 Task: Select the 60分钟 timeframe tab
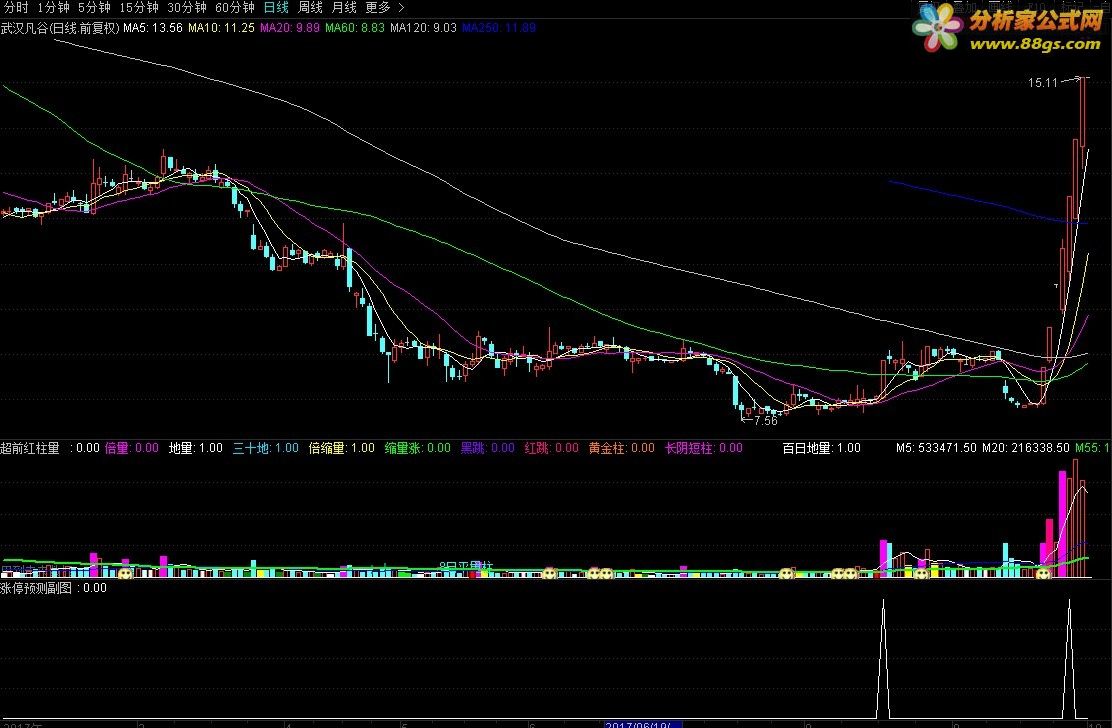point(235,8)
